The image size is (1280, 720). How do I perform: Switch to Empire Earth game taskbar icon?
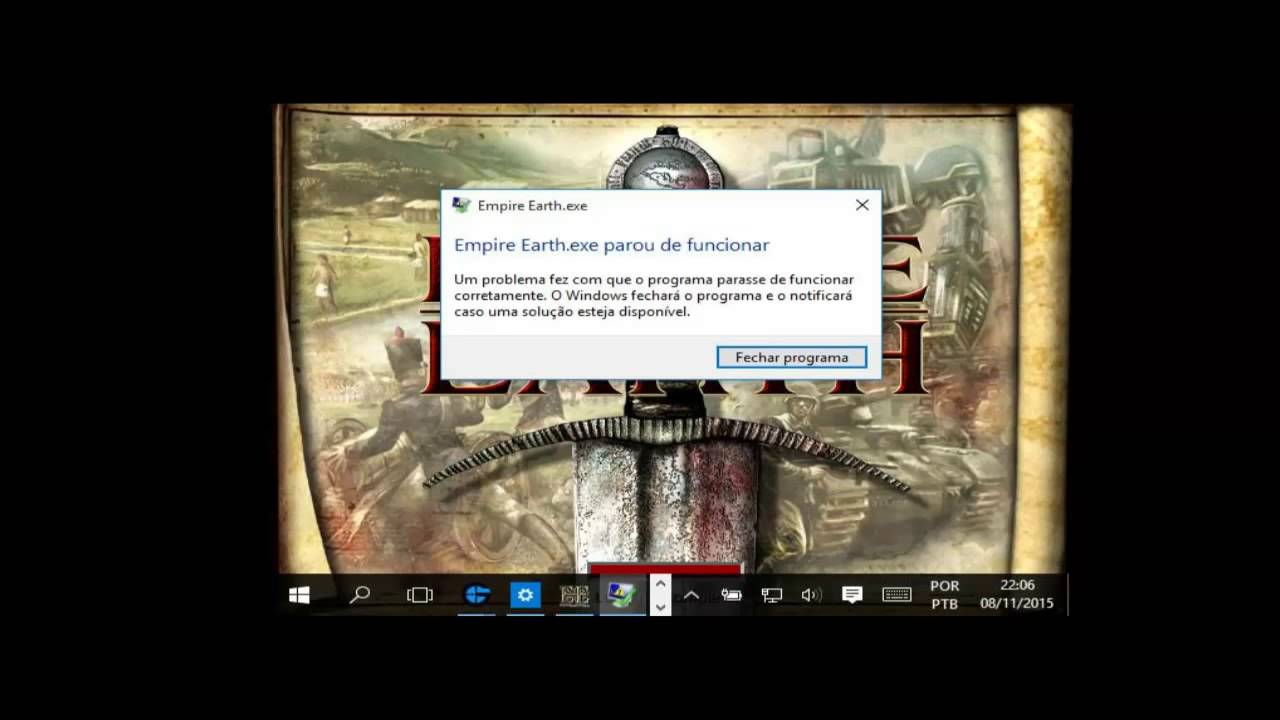click(574, 595)
